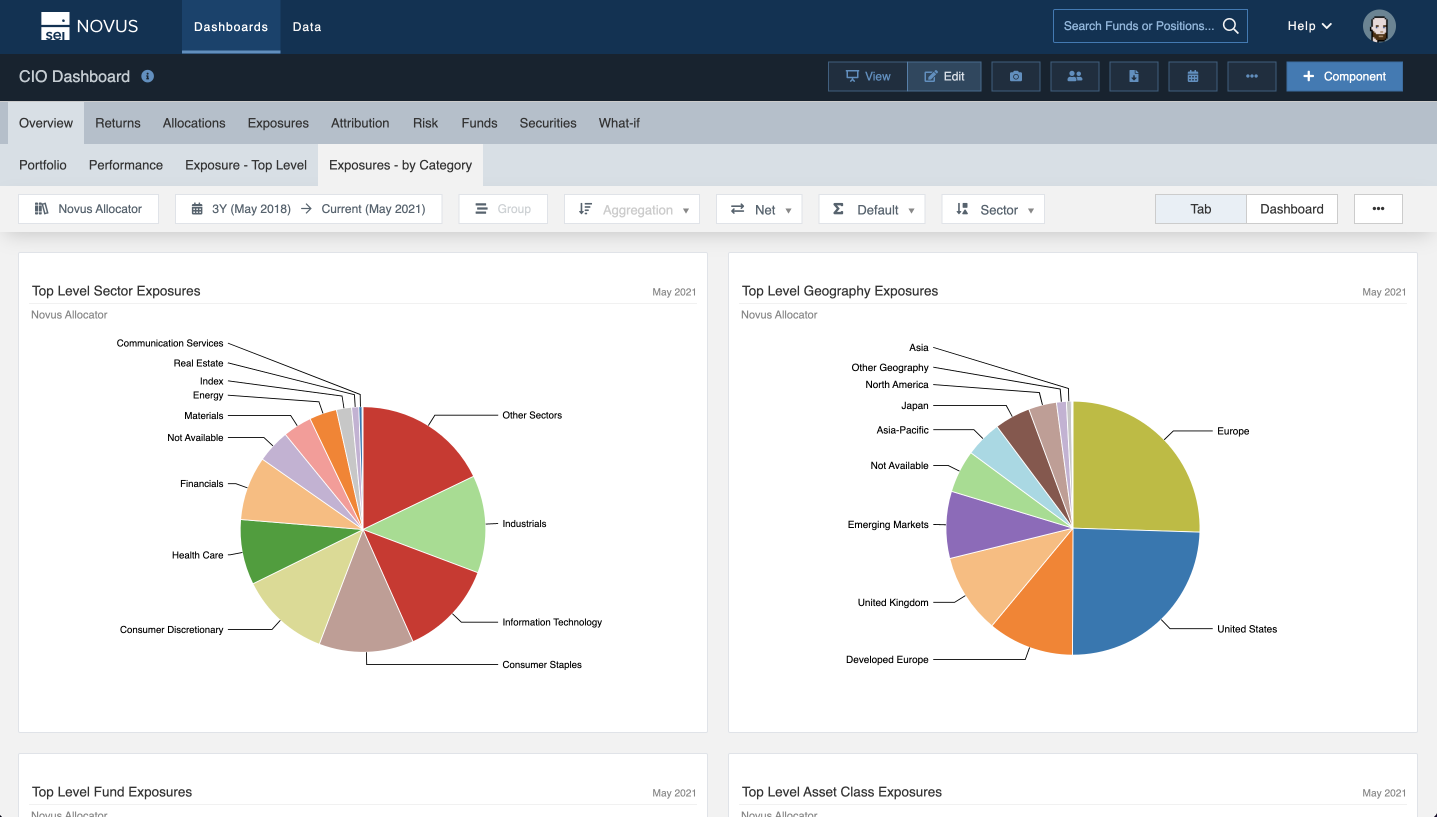Open the Net exposure dropdown
1437x817 pixels.
tap(759, 209)
